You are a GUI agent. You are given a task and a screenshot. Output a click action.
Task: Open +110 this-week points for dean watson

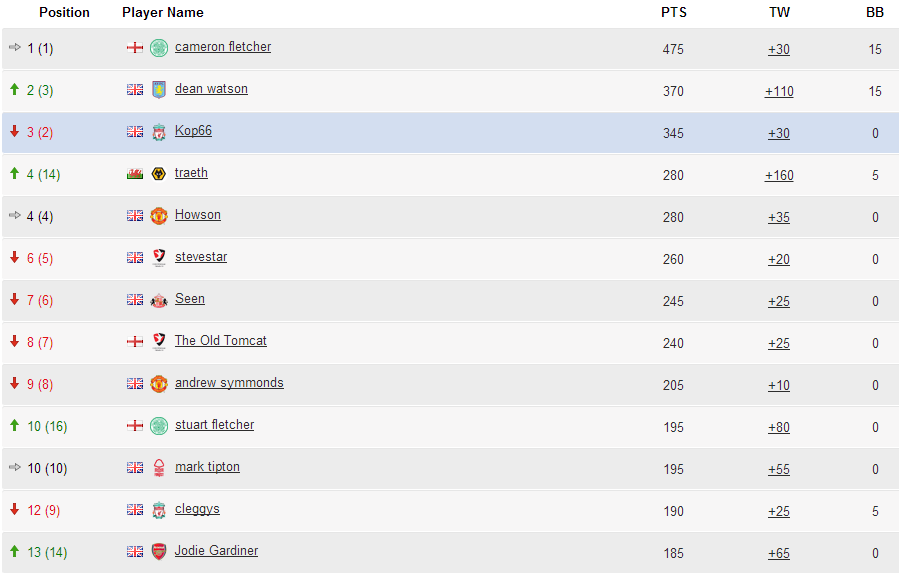779,91
